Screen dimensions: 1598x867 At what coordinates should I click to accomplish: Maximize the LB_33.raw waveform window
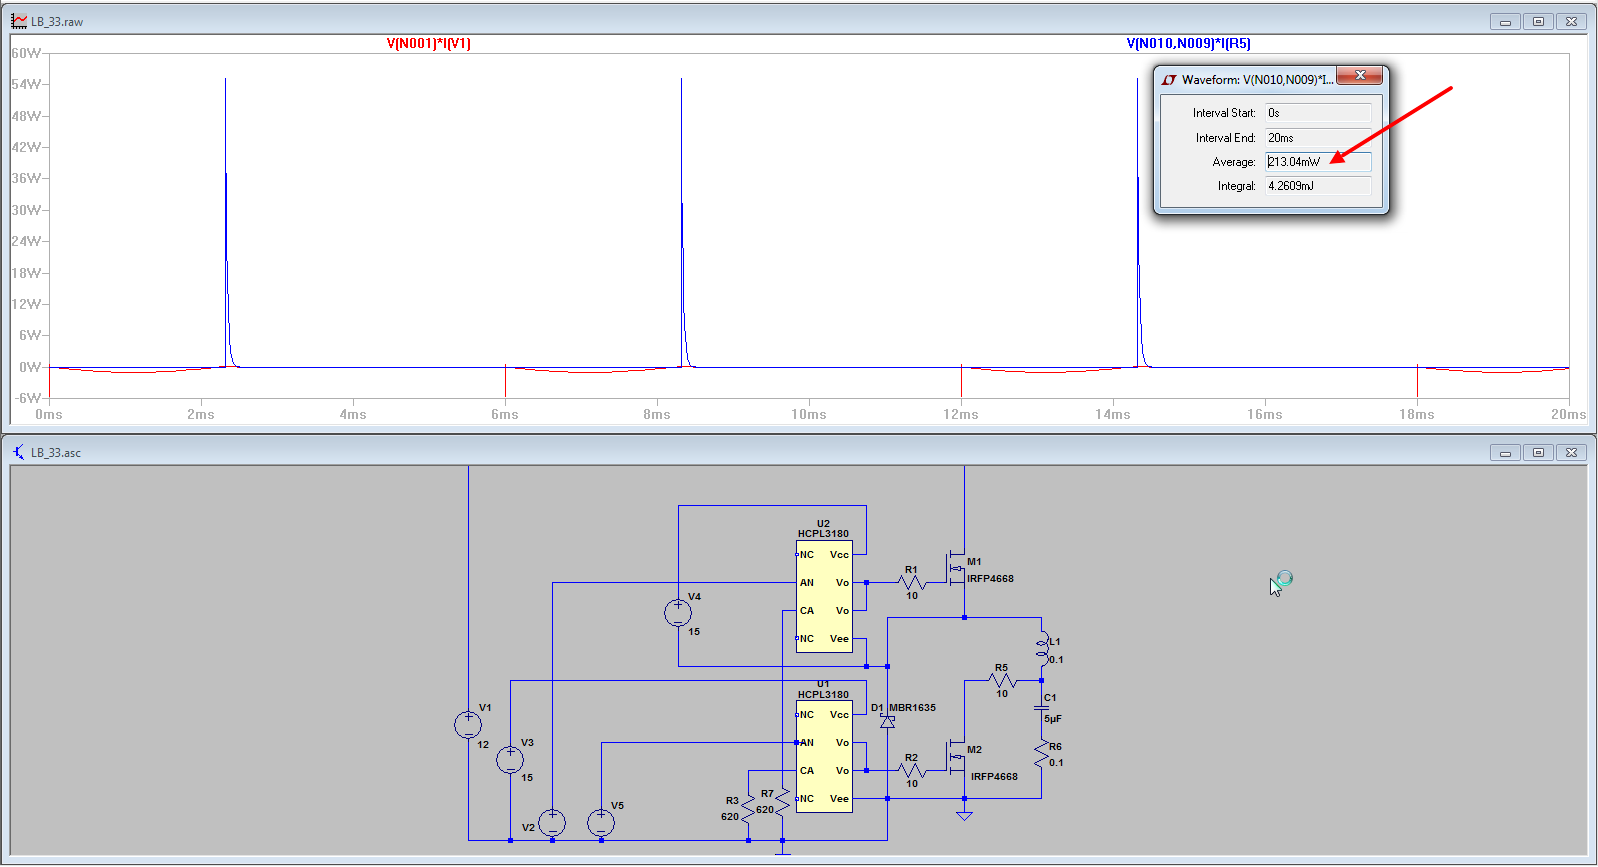[1538, 21]
